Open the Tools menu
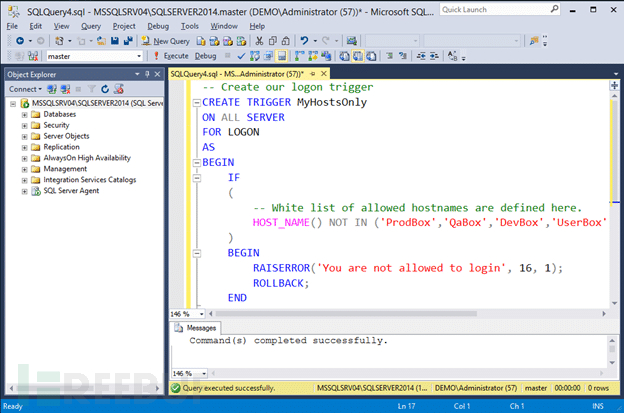The image size is (624, 413). 189,26
